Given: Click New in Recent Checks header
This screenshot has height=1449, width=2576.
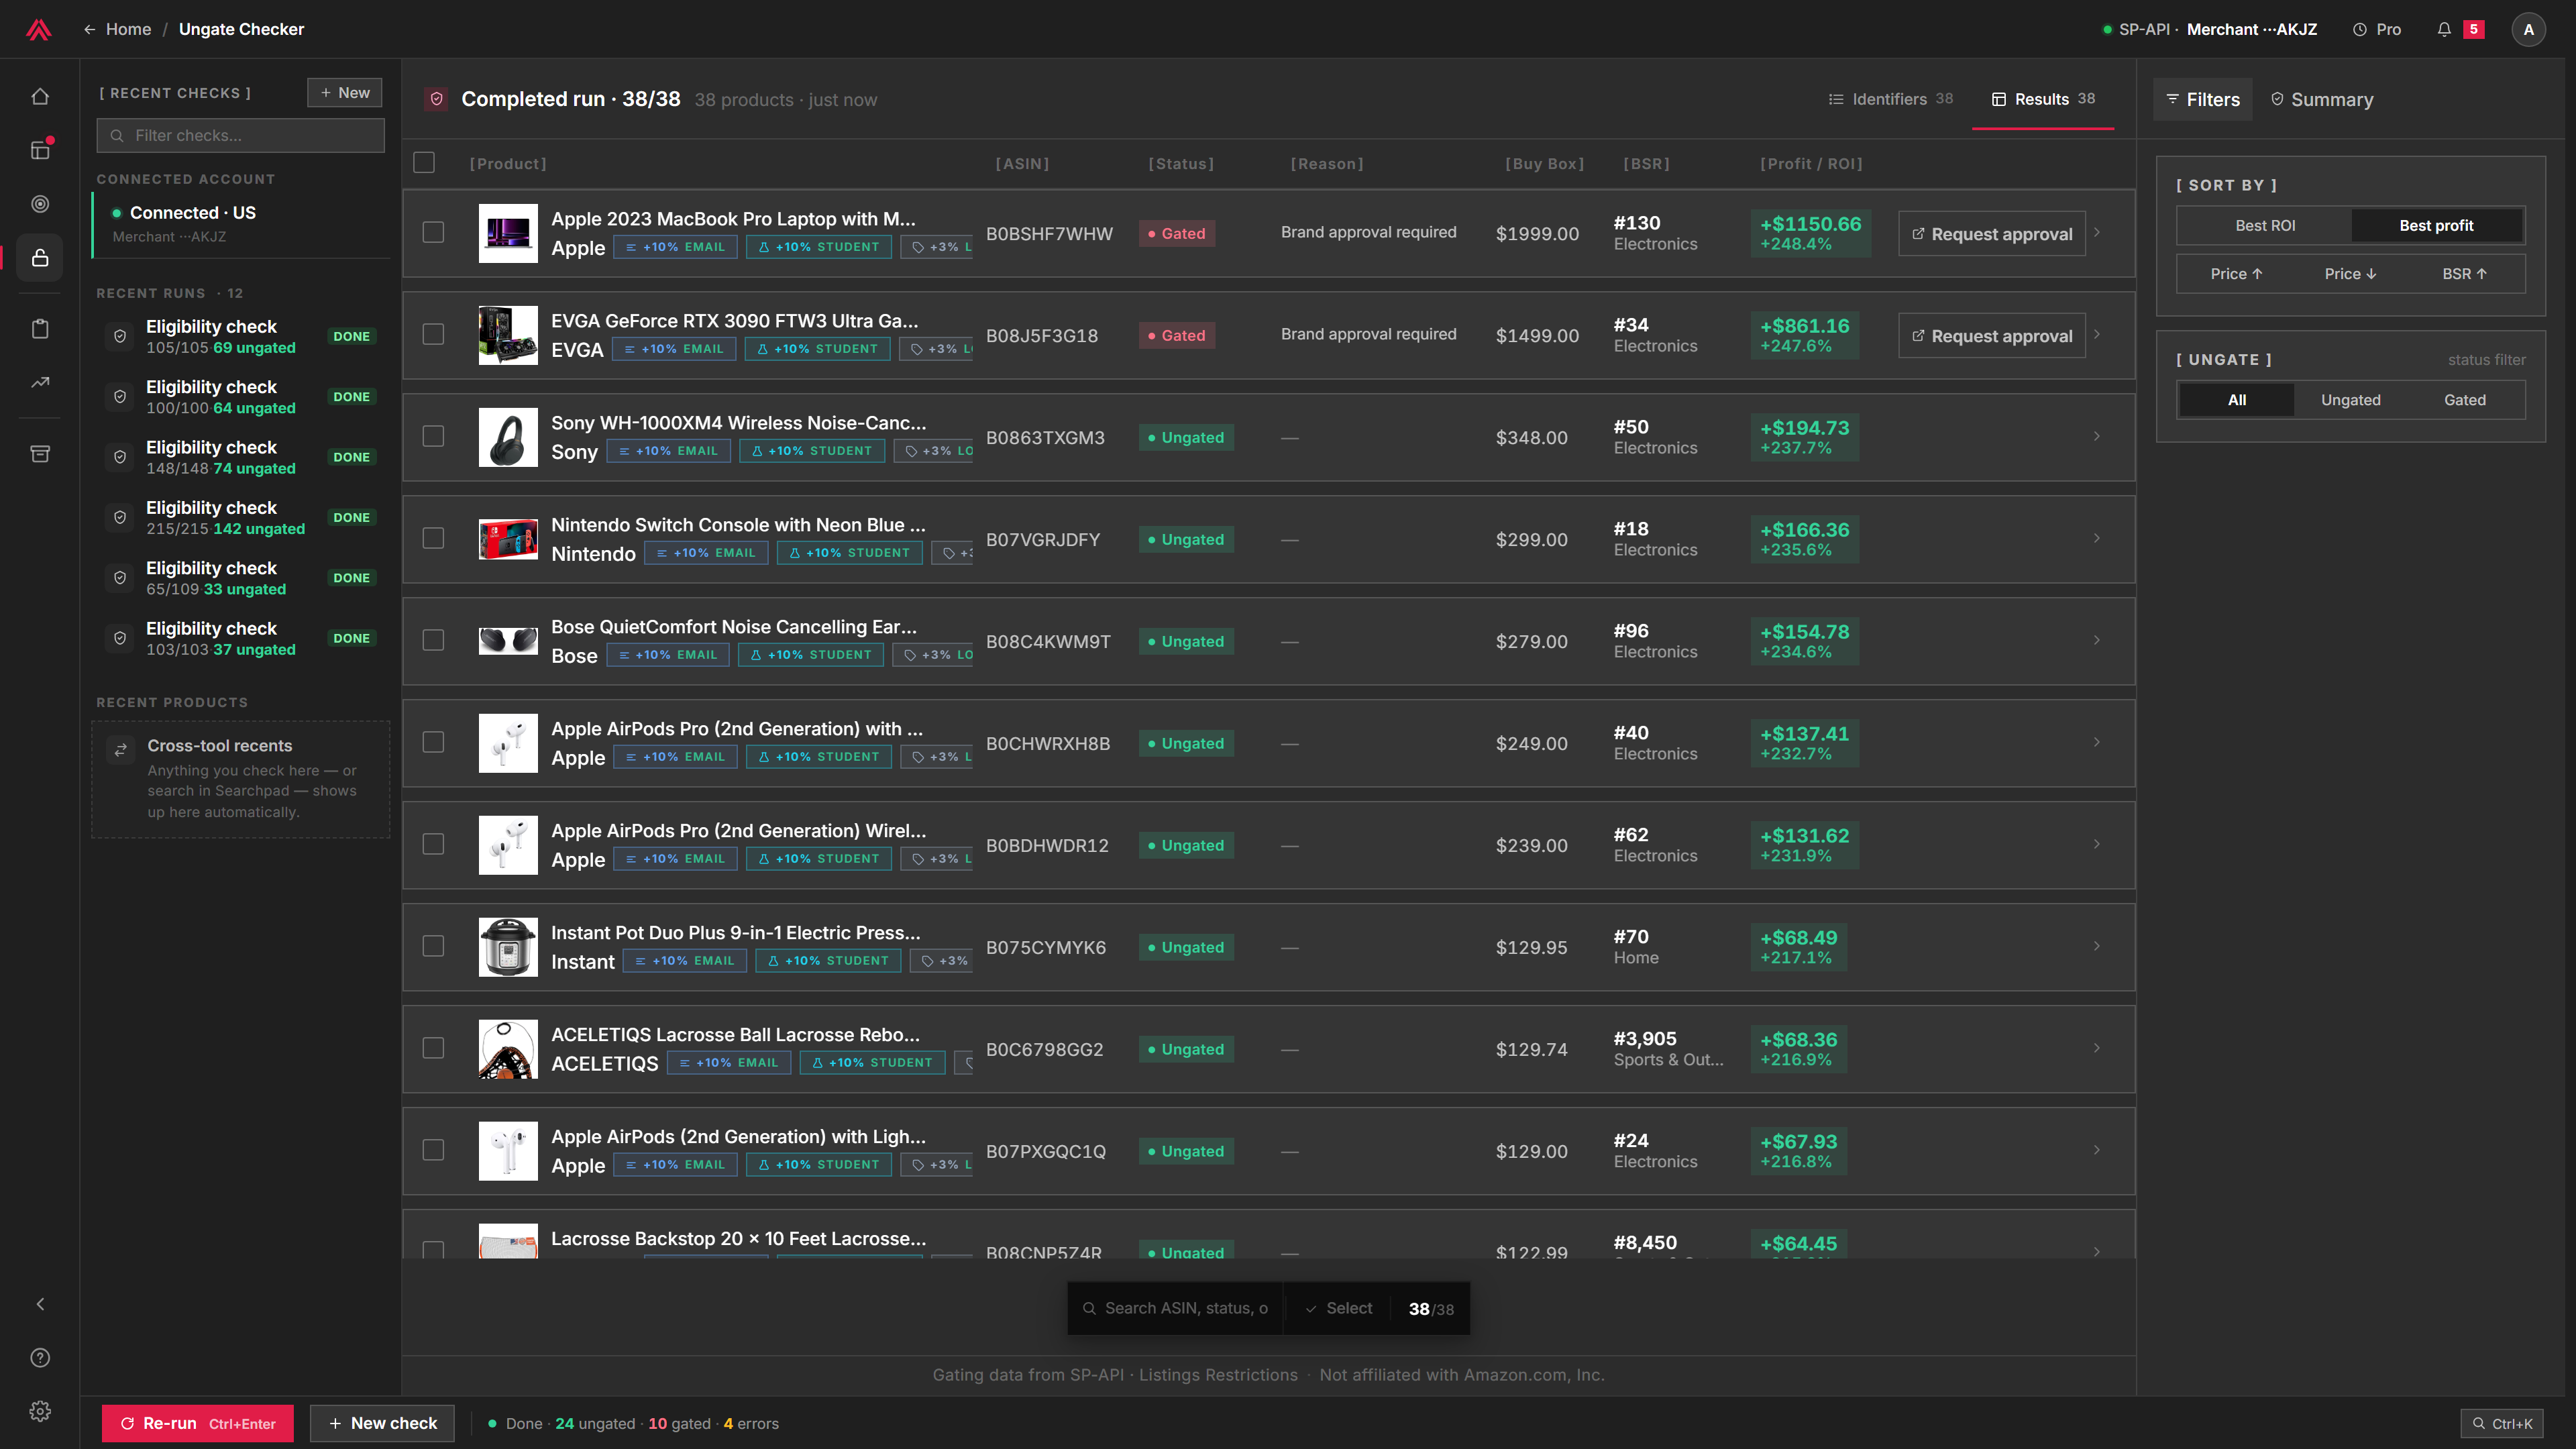Looking at the screenshot, I should pos(344,93).
